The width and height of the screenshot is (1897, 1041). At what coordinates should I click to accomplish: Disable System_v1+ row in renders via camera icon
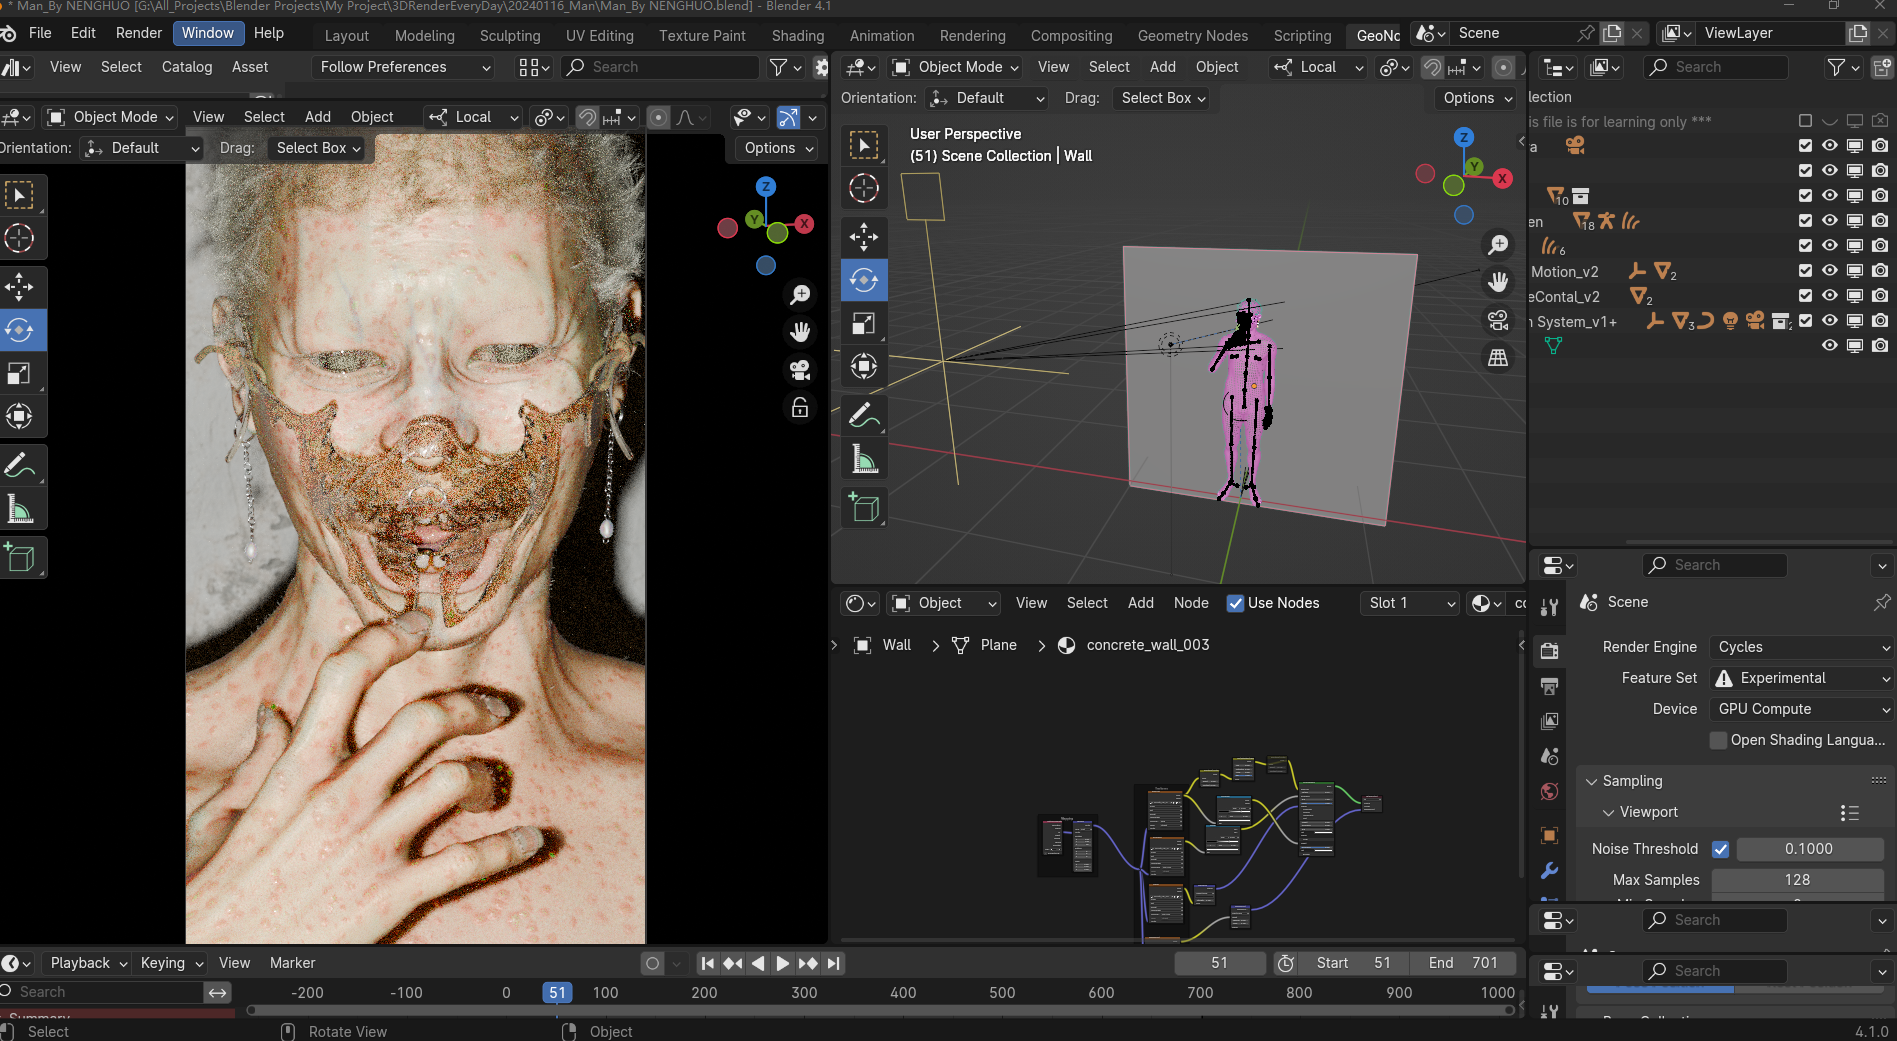coord(1880,321)
